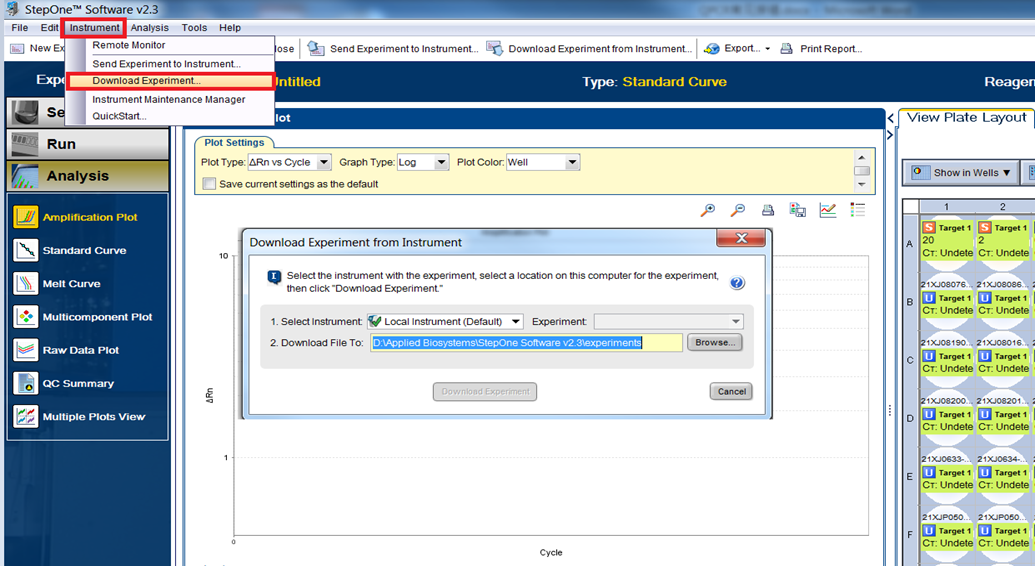Open the Help menu

[230, 28]
